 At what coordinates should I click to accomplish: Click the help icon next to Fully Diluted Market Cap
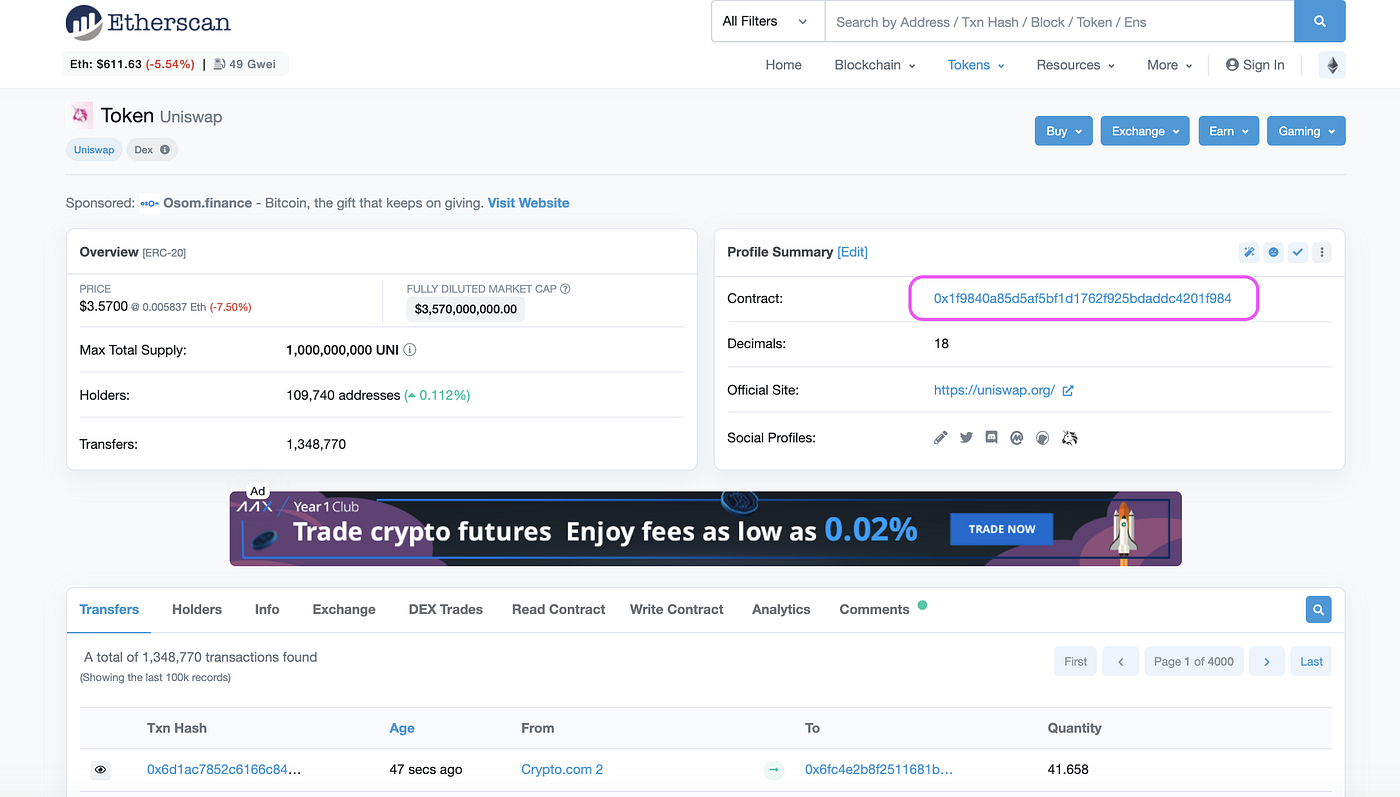pos(565,289)
